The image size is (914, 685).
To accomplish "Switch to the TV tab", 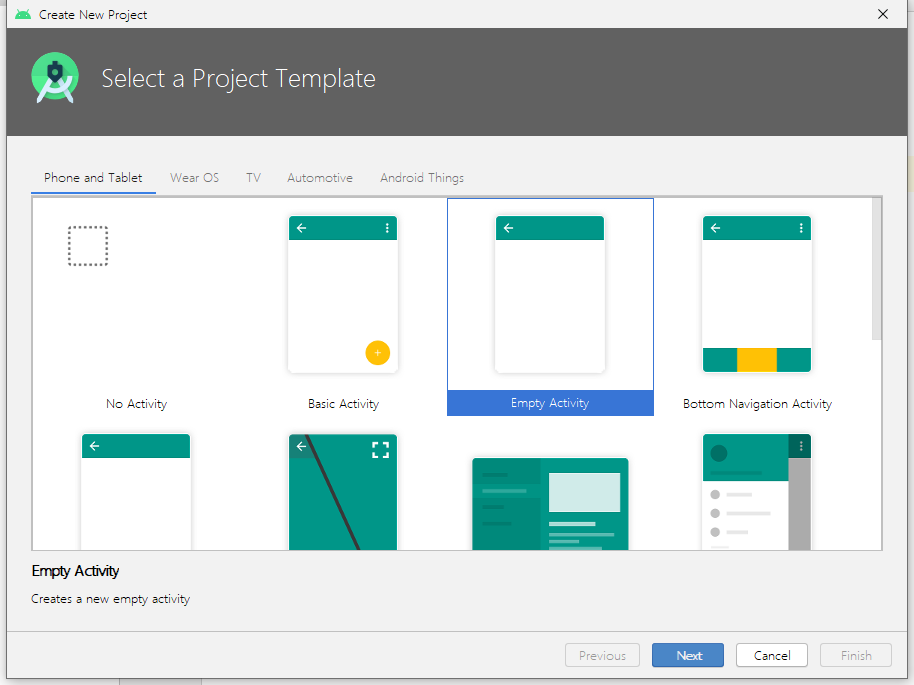I will pos(254,178).
